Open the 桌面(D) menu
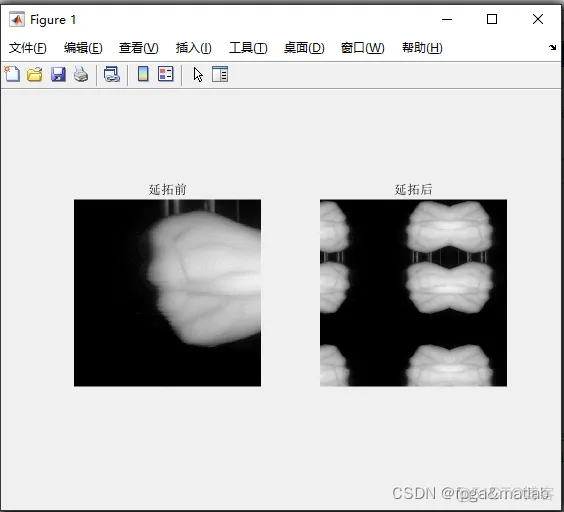This screenshot has height=512, width=564. pos(304,48)
